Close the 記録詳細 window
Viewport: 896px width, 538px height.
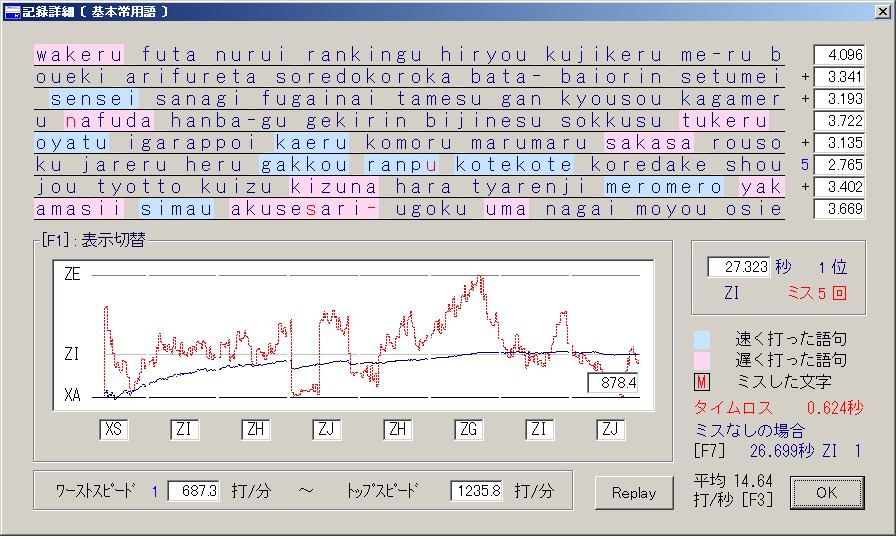(882, 11)
